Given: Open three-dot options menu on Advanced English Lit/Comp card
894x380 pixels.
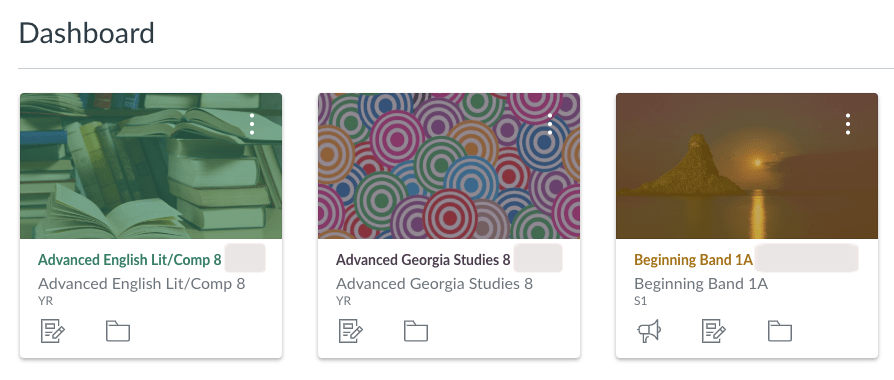Looking at the screenshot, I should click(252, 124).
